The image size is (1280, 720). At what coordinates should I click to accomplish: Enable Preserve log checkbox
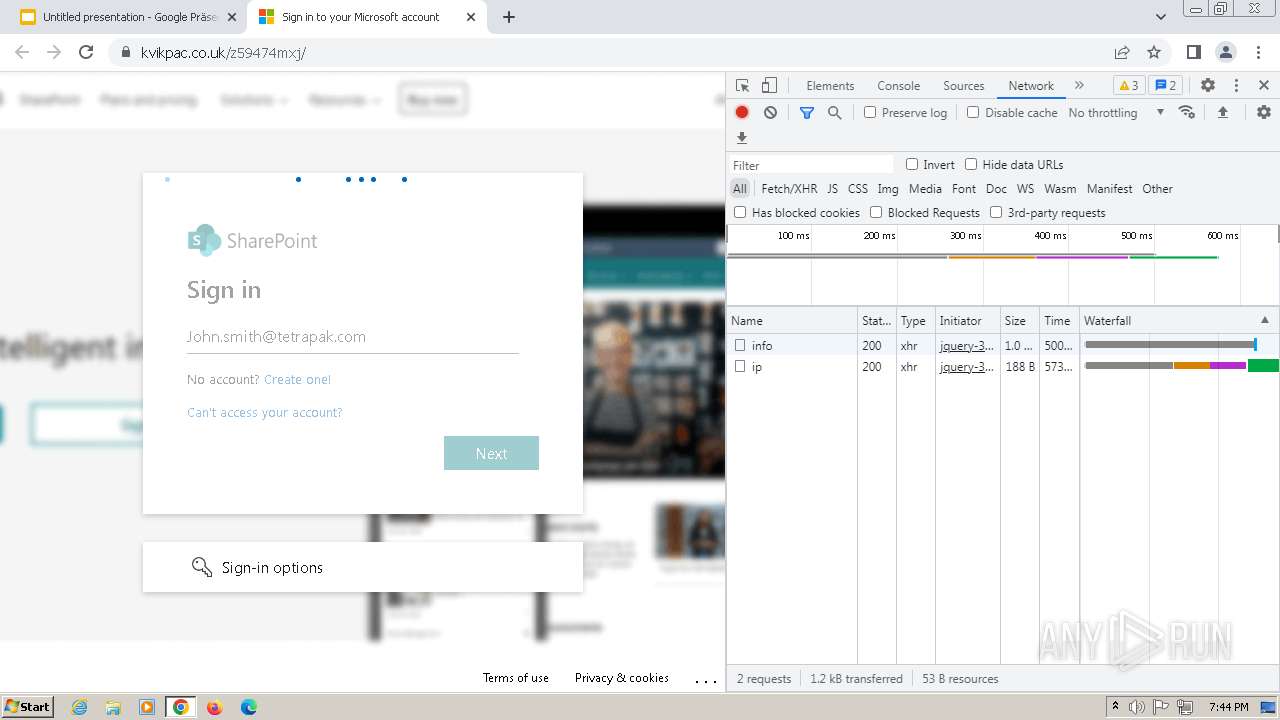870,113
